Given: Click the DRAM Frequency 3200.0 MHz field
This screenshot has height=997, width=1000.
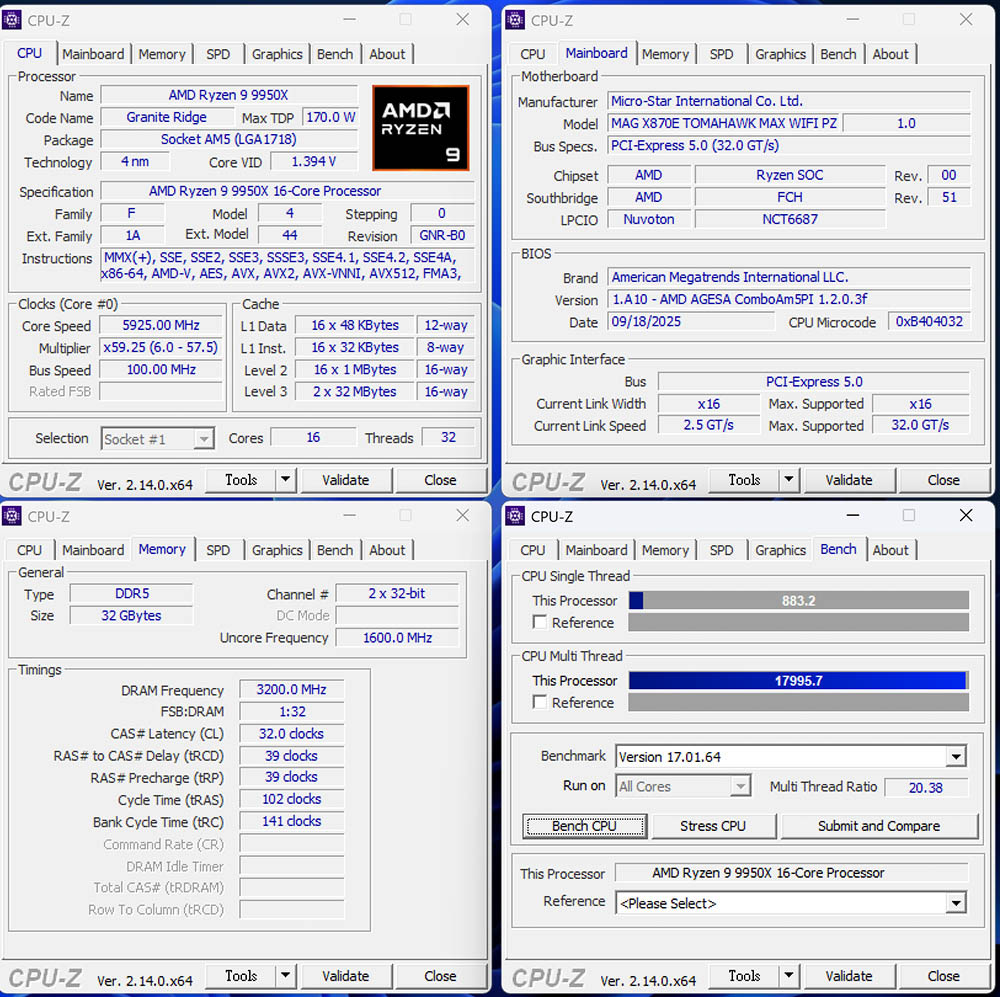Looking at the screenshot, I should click(292, 690).
